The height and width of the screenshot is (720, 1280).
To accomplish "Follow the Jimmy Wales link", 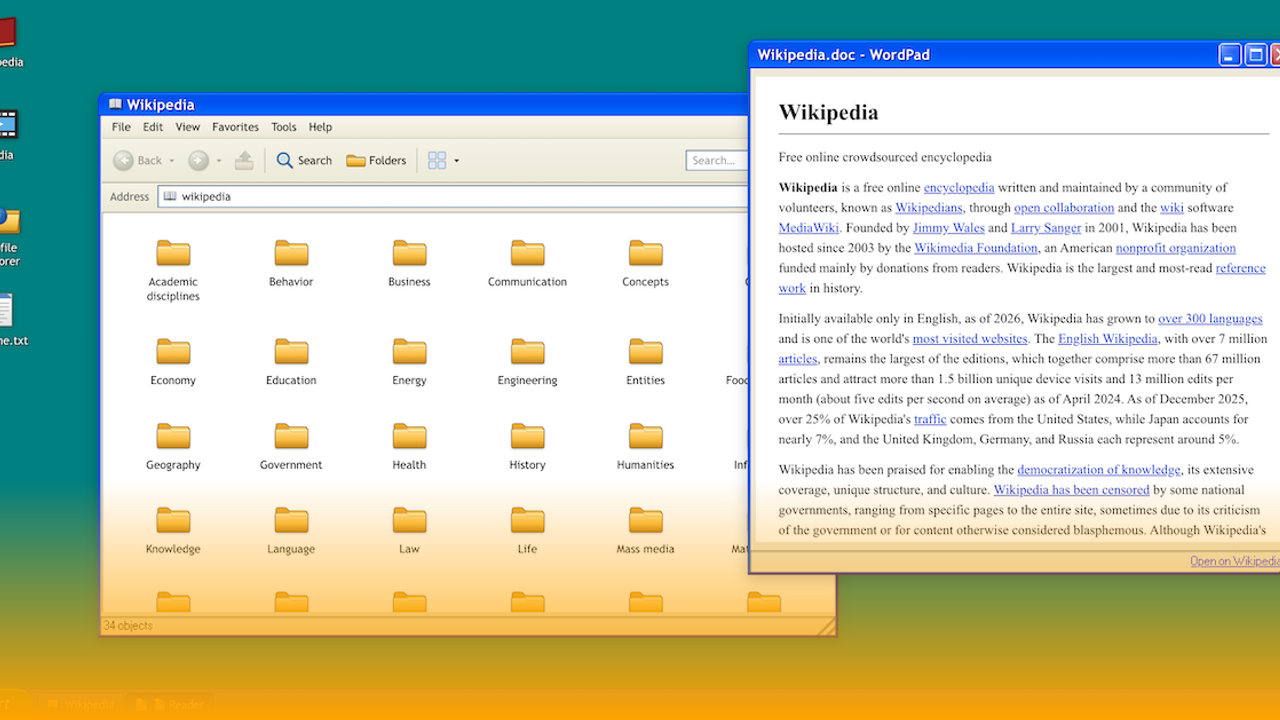I will pos(949,228).
